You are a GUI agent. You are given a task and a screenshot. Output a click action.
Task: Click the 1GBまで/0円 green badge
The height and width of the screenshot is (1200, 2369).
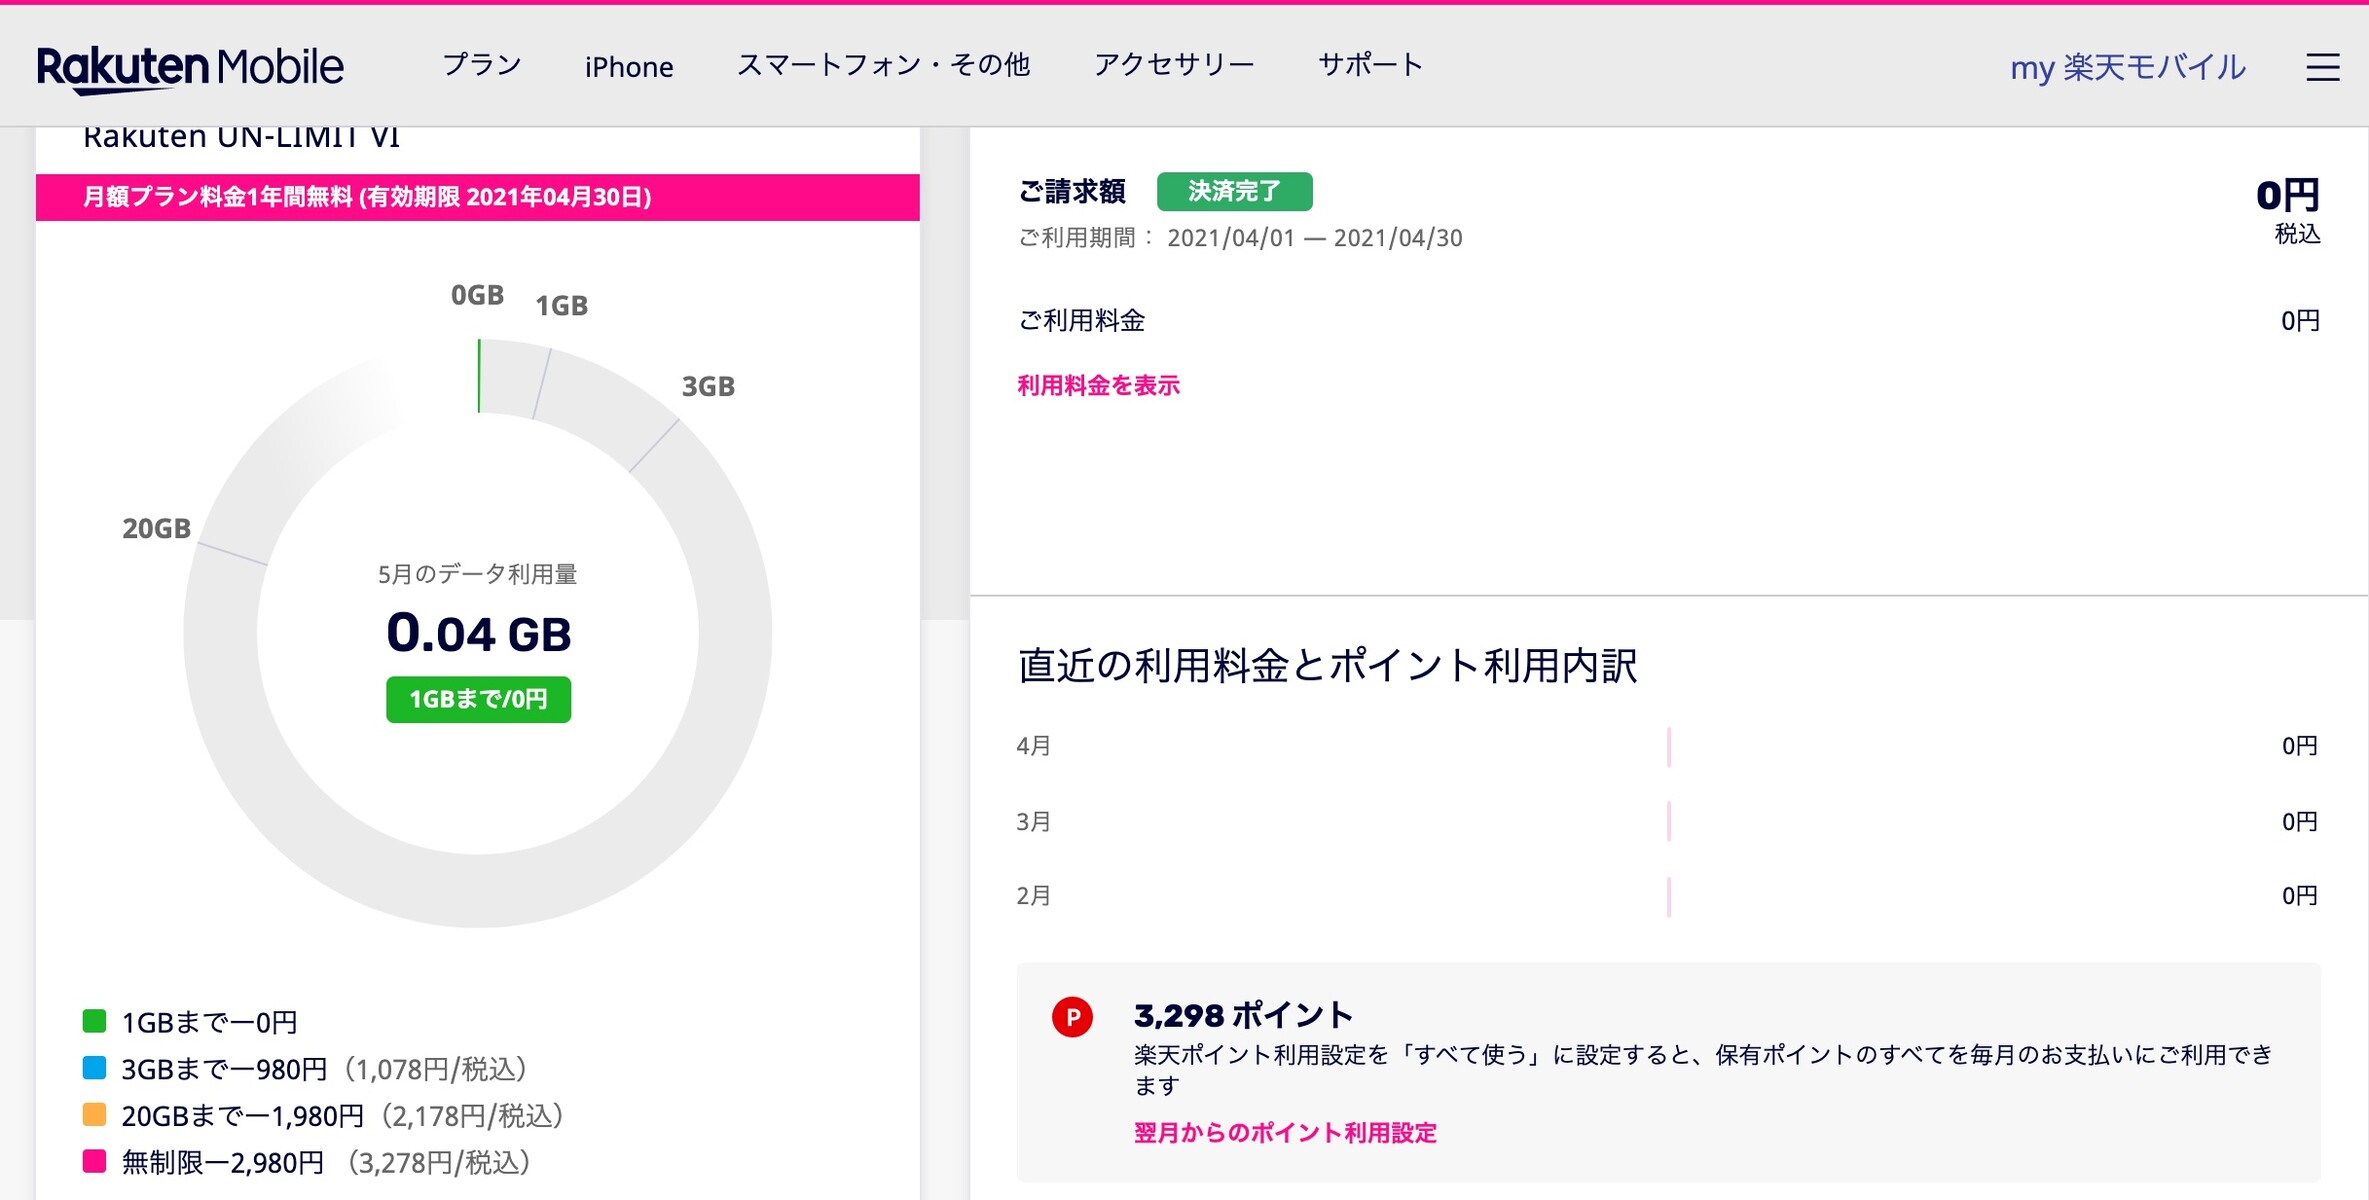tap(478, 699)
